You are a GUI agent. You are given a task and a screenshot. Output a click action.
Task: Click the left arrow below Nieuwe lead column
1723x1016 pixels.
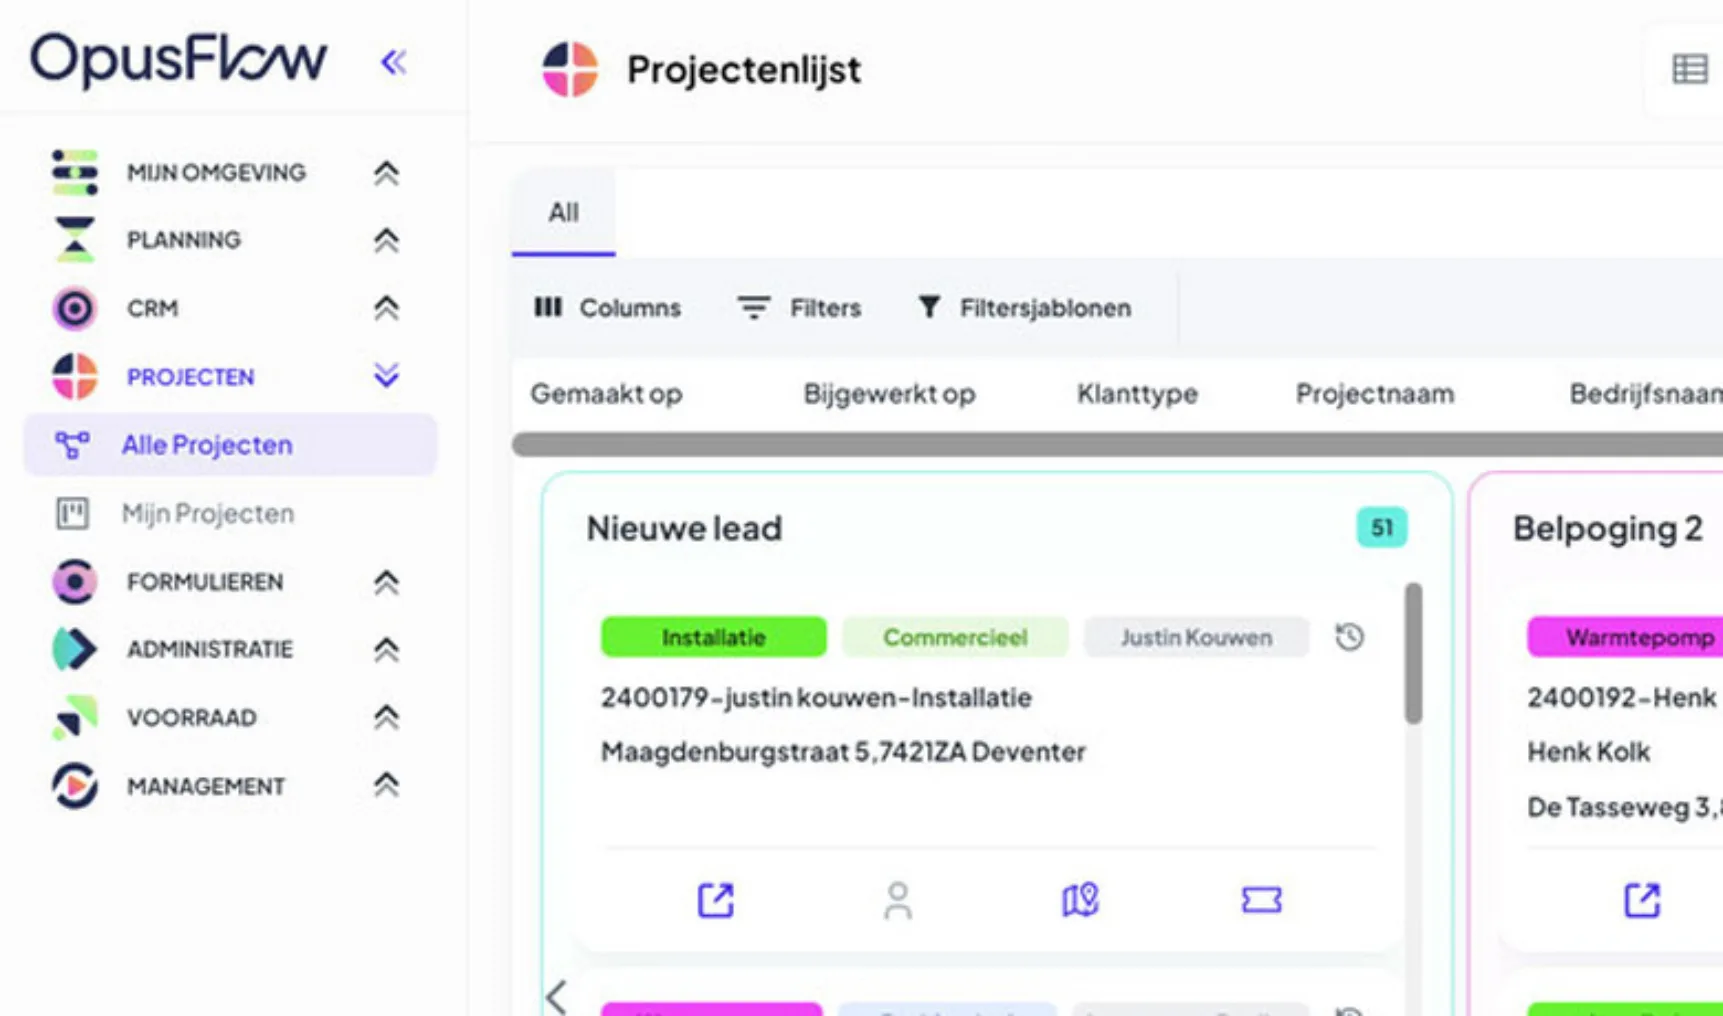(557, 997)
